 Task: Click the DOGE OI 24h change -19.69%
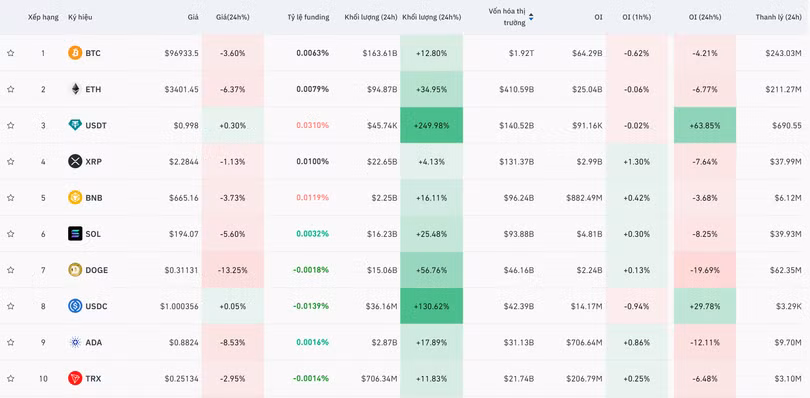(x=705, y=270)
